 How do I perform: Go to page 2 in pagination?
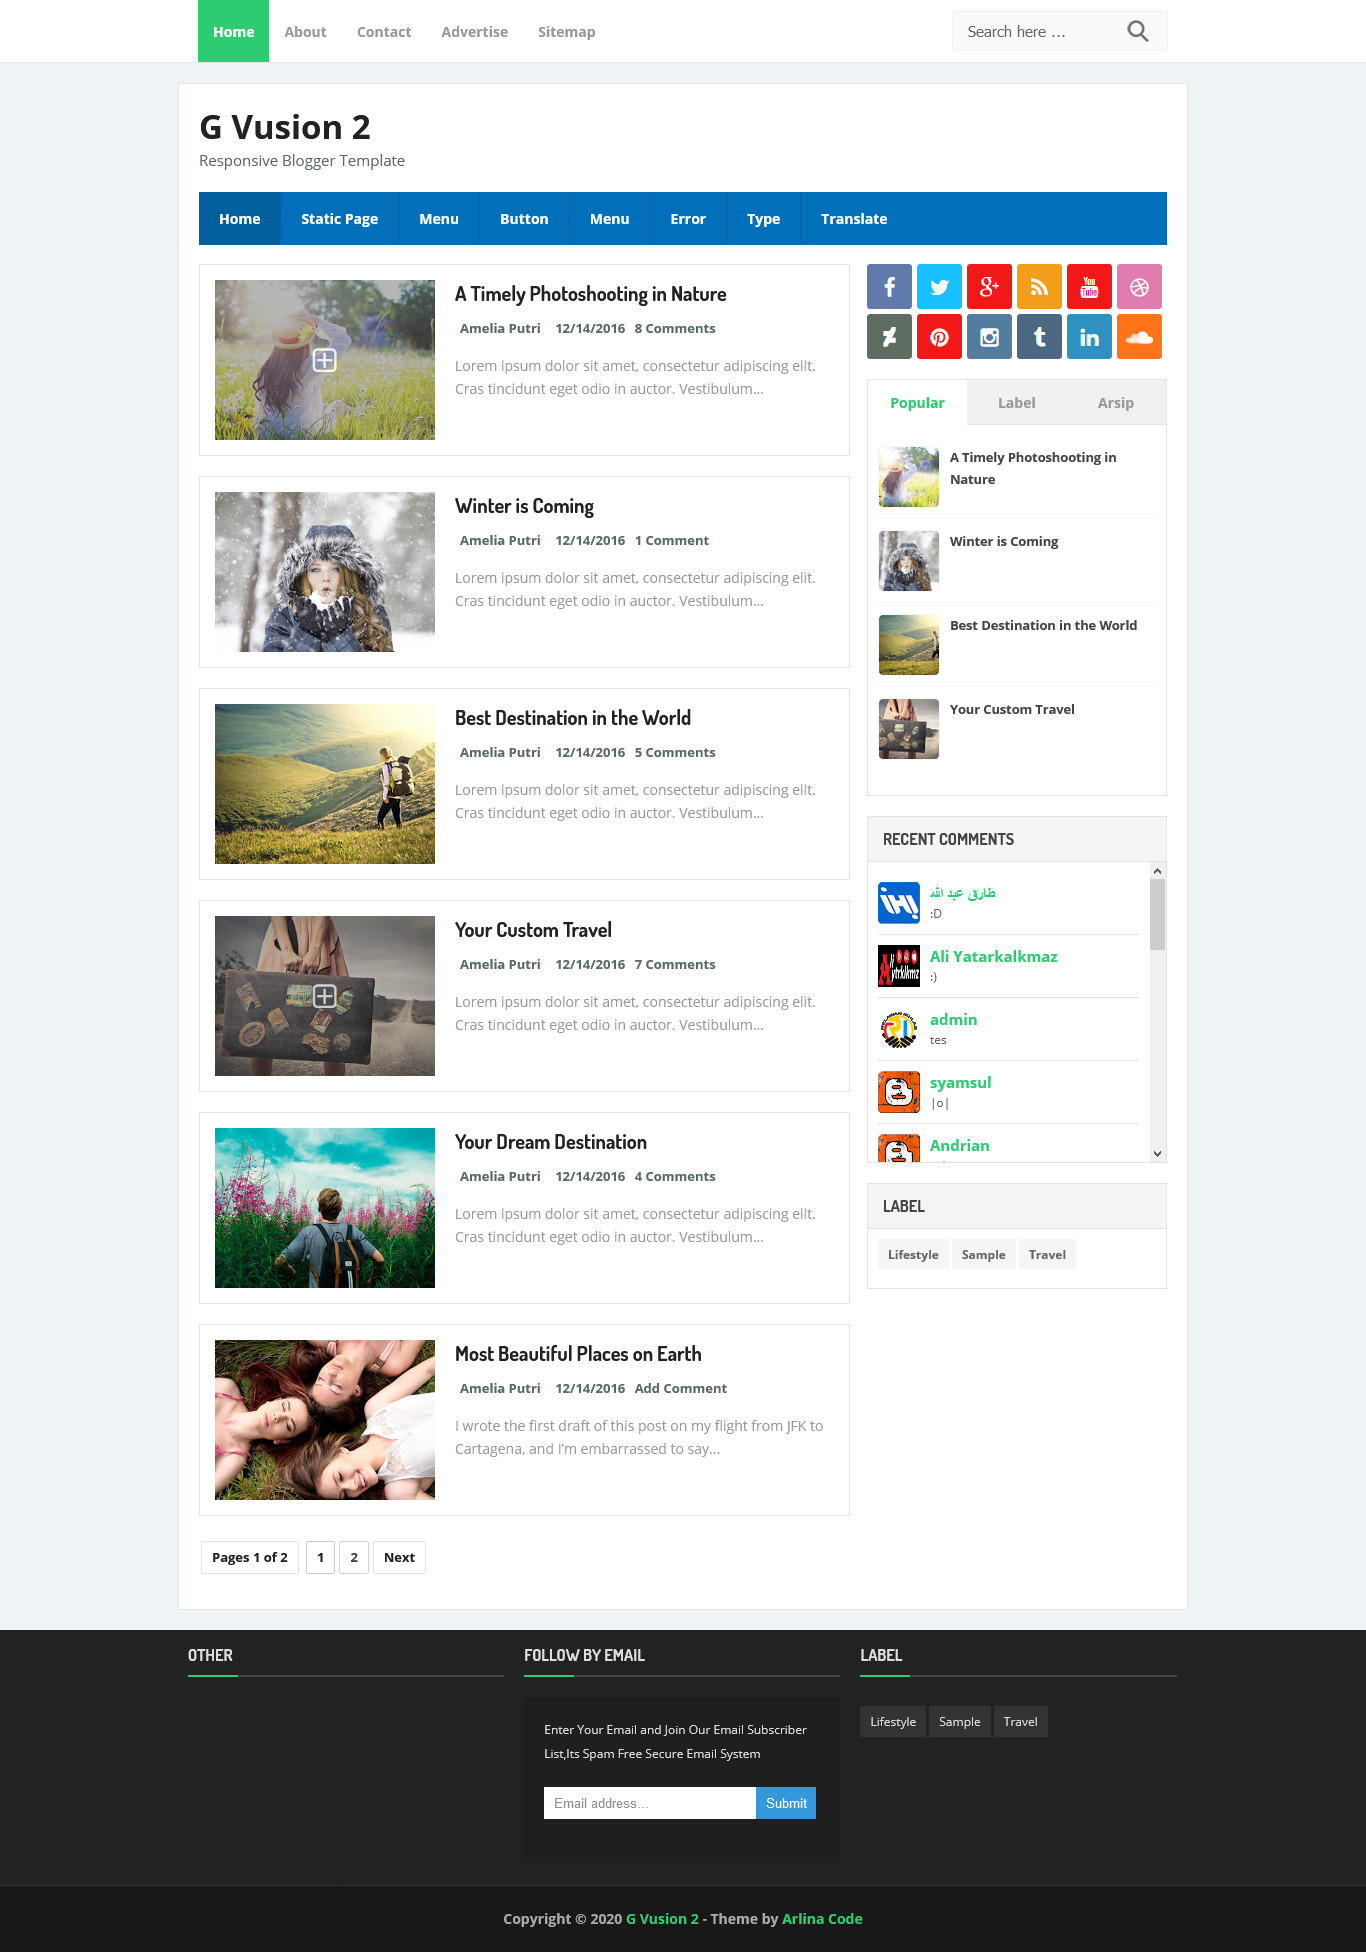(x=354, y=1557)
